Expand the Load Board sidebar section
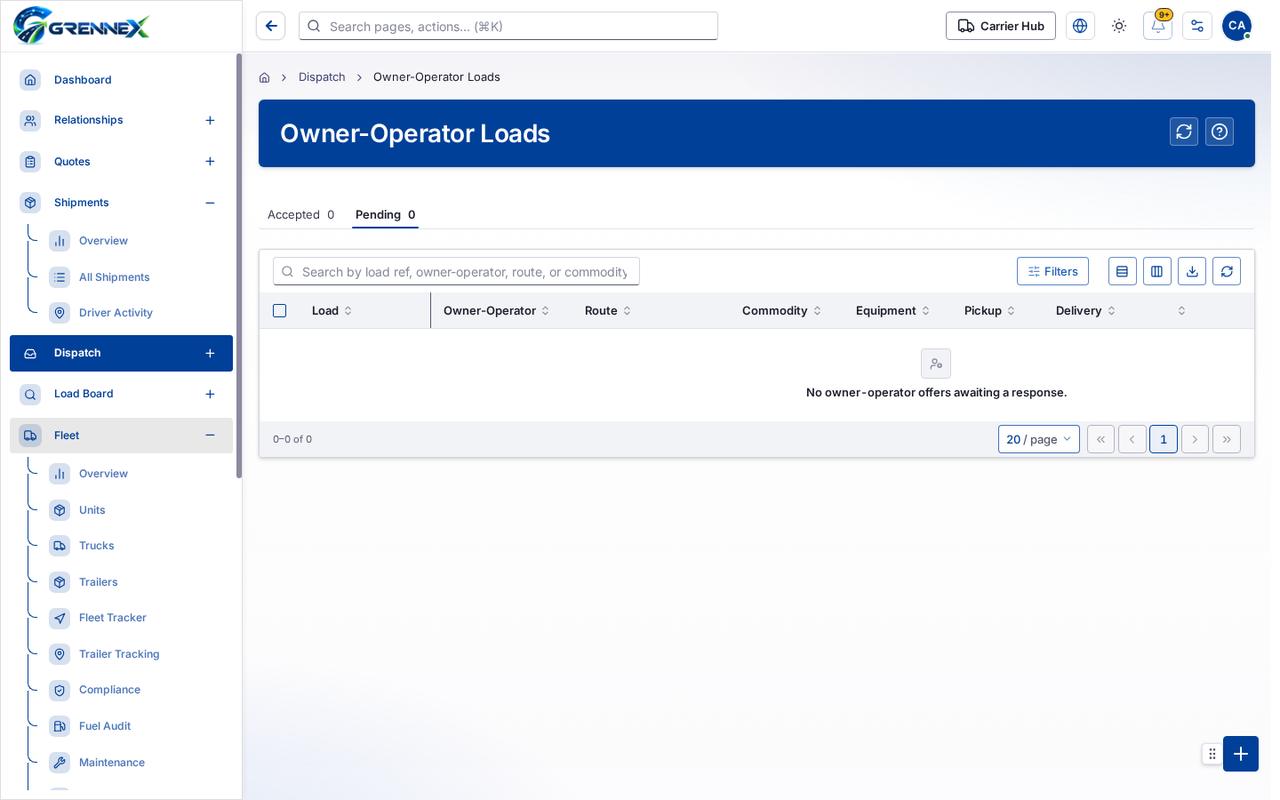Screen dimensions: 1280x800 click(x=210, y=394)
